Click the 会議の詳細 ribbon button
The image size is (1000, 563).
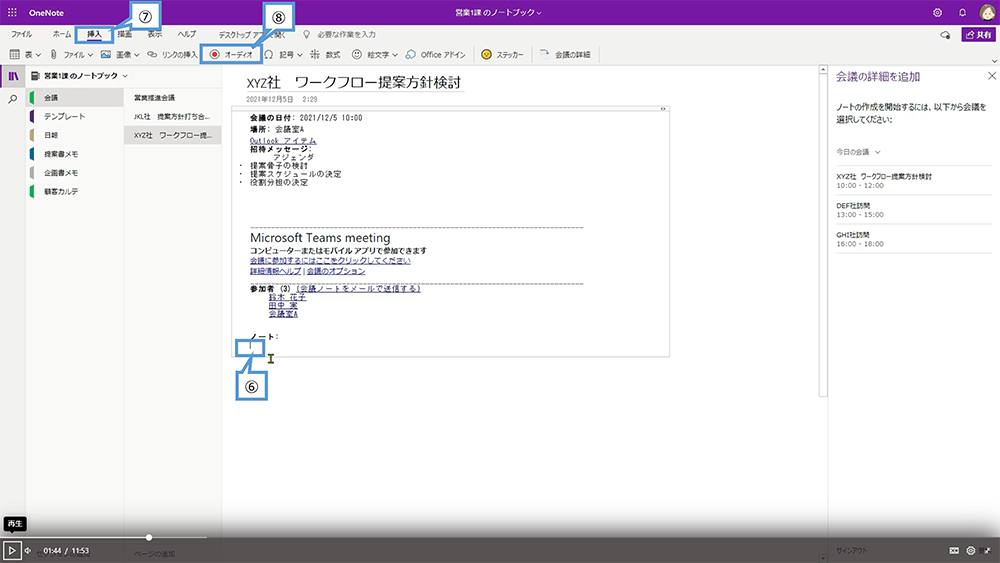(565, 54)
